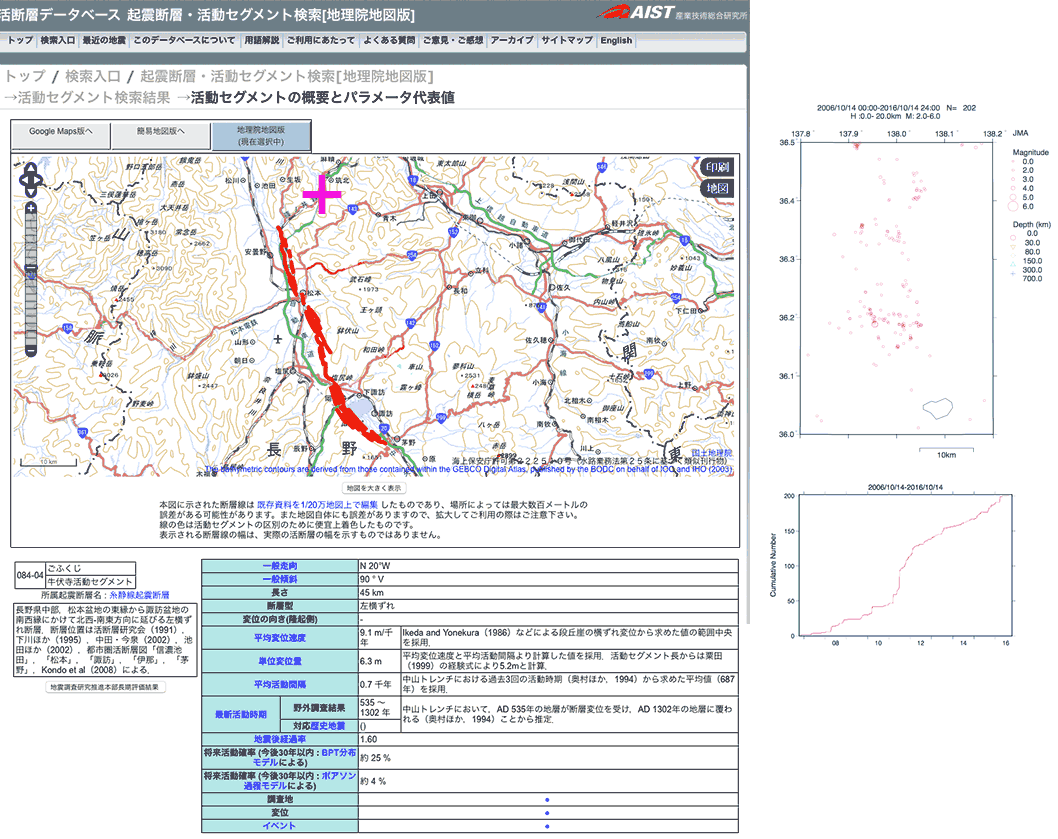Open 検索入口 in navigation menu
This screenshot has height=839, width=1058.
point(58,41)
